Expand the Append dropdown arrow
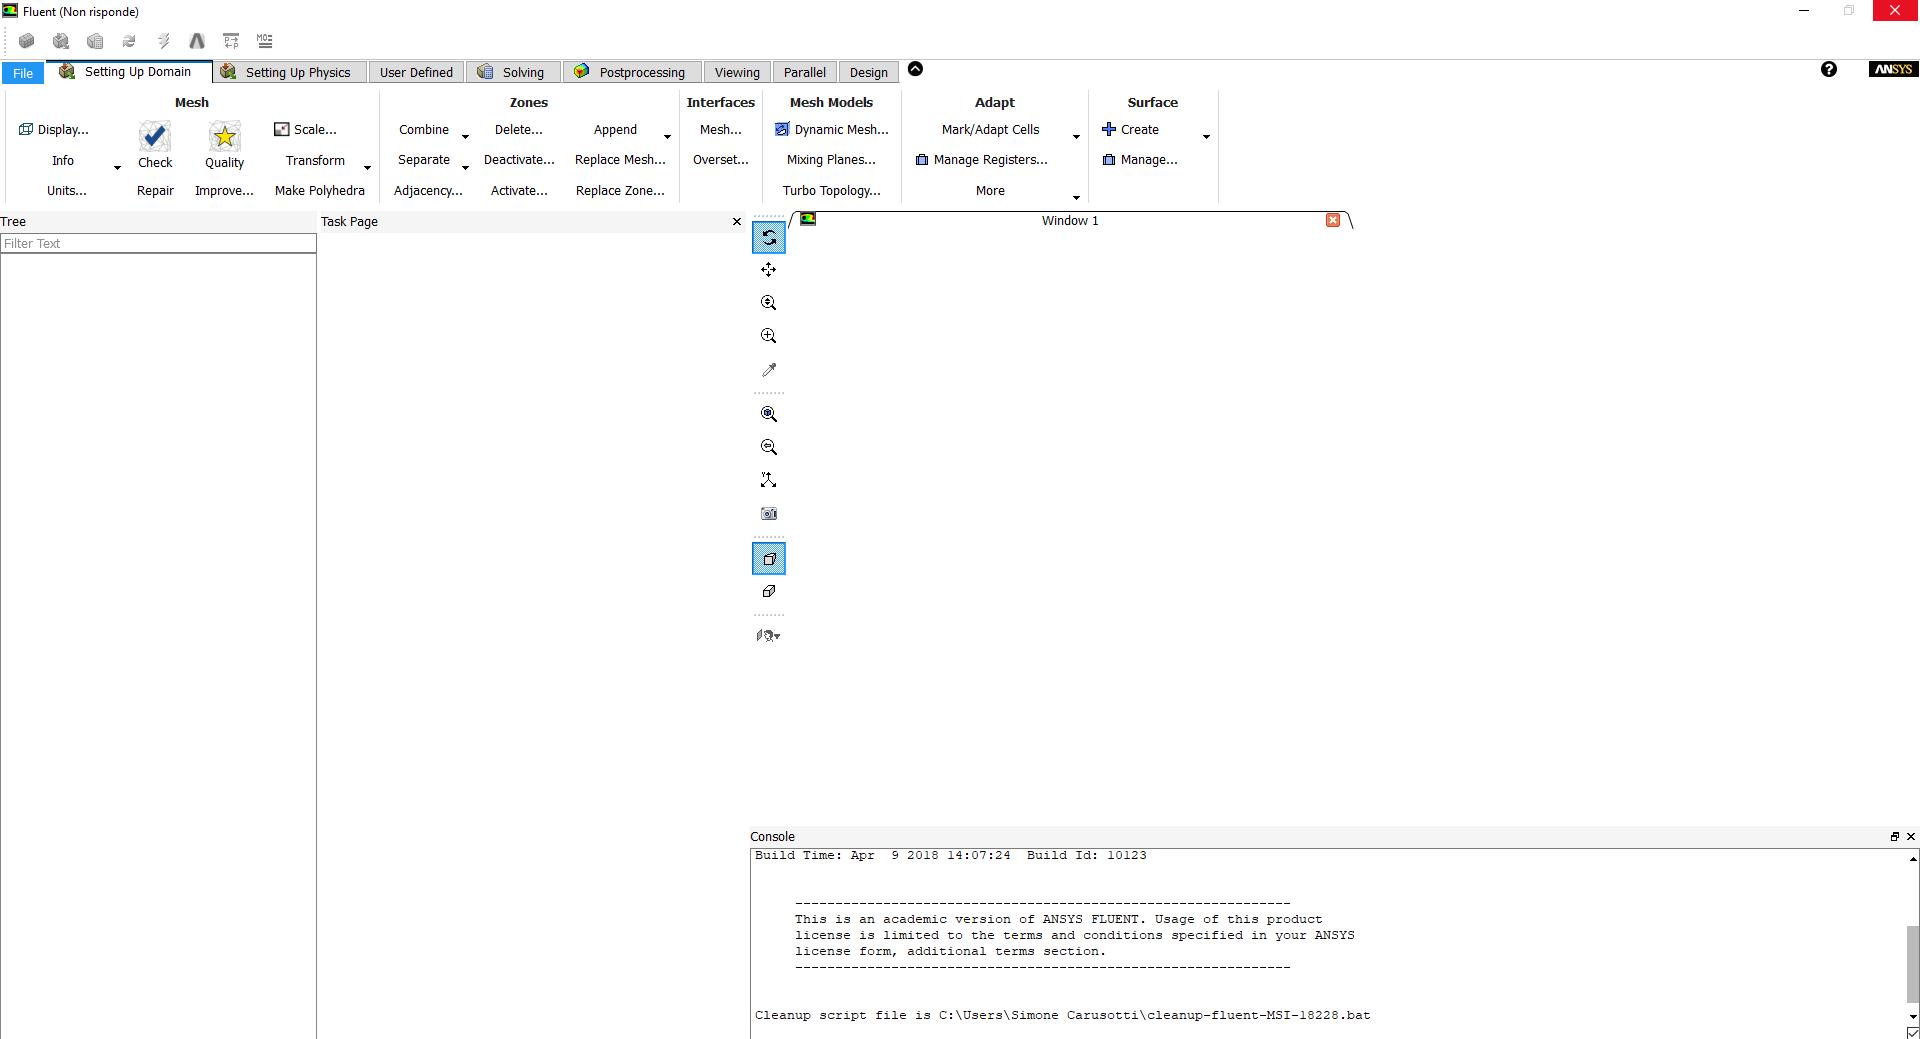Viewport: 1920px width, 1039px height. pos(667,137)
